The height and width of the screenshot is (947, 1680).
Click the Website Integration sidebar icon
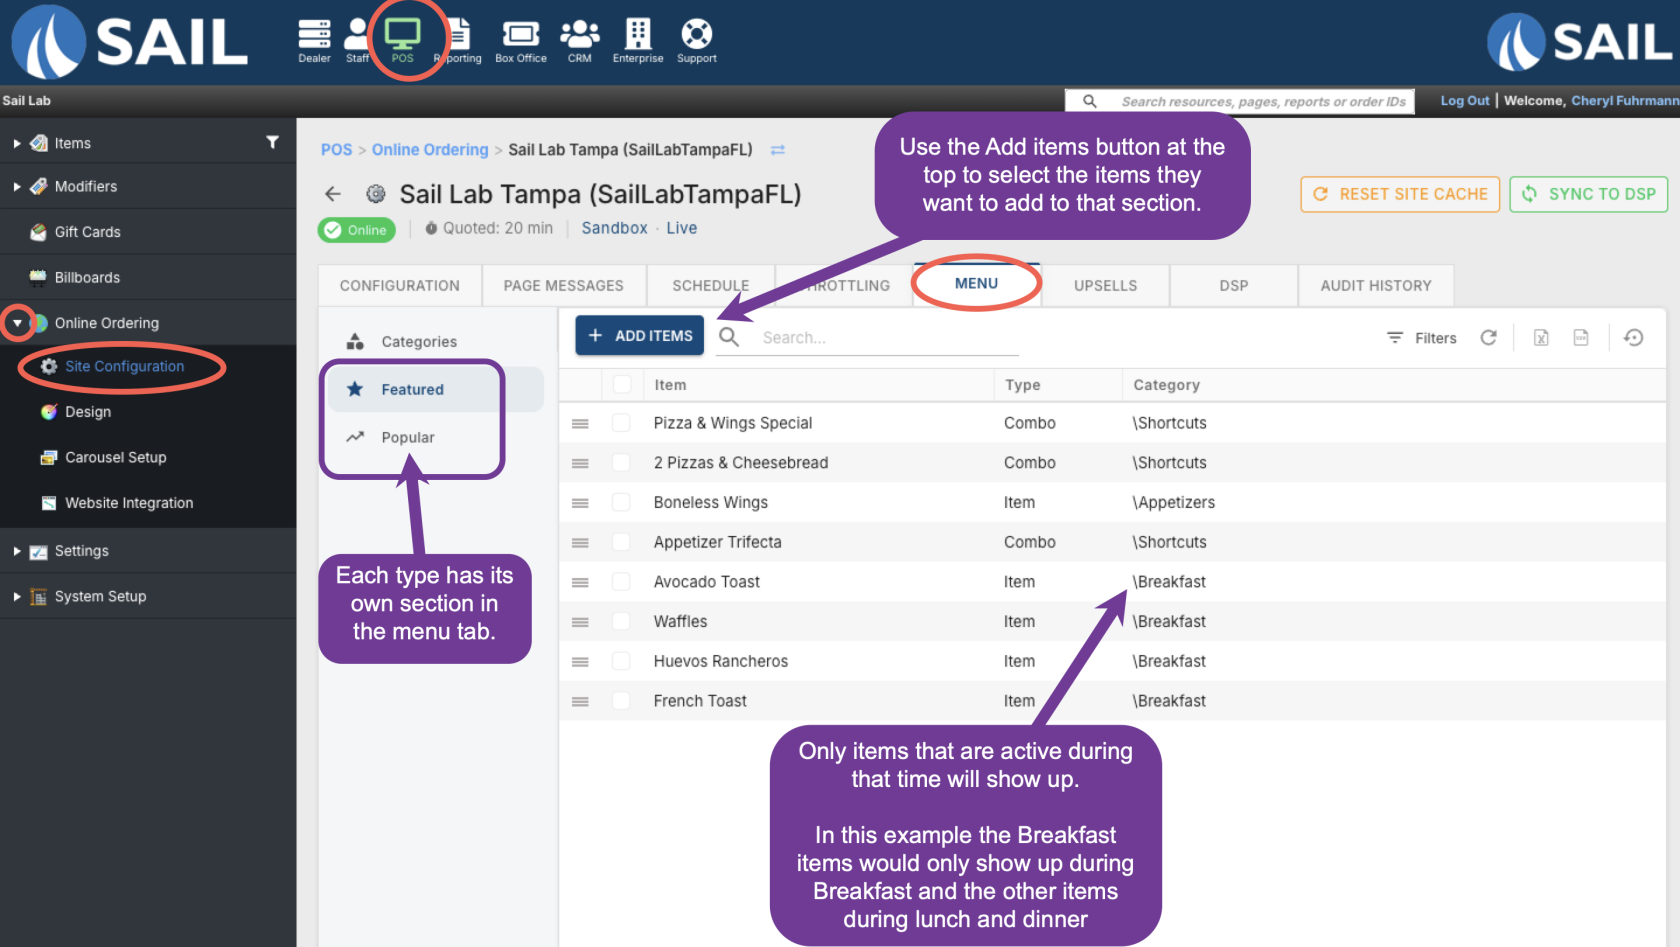(x=49, y=503)
